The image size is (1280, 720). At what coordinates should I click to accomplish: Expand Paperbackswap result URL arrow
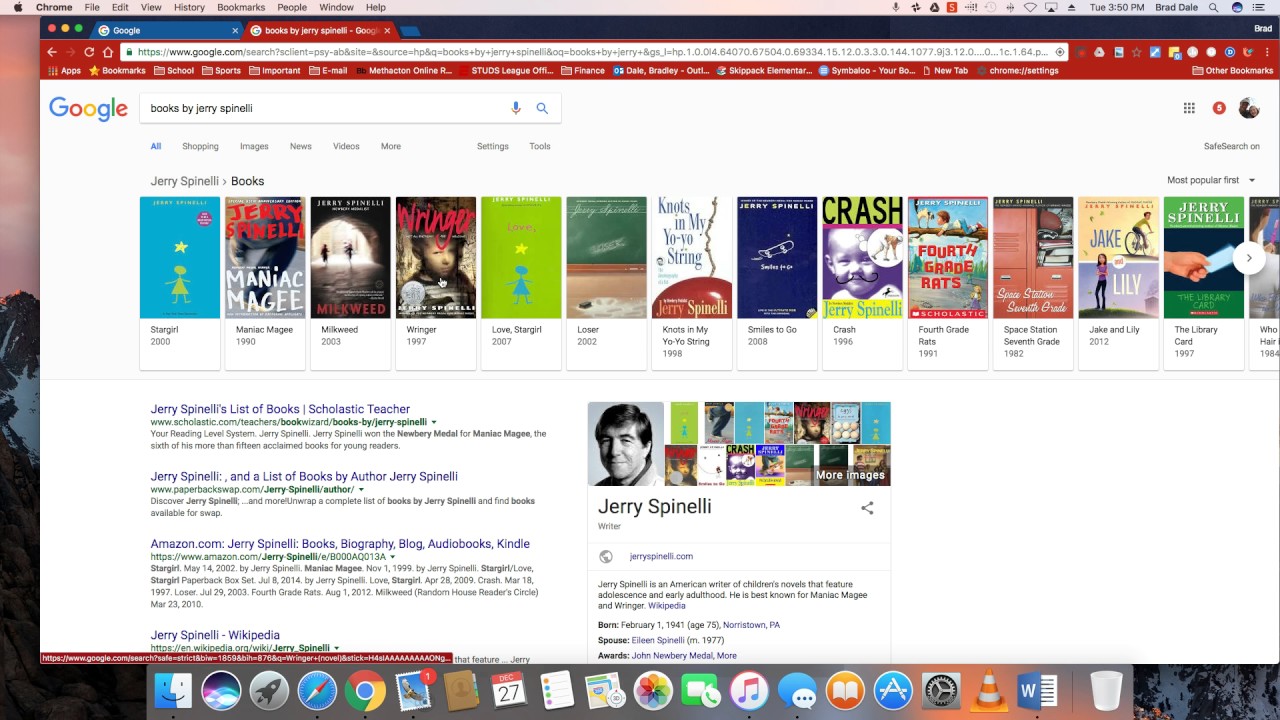[361, 490]
